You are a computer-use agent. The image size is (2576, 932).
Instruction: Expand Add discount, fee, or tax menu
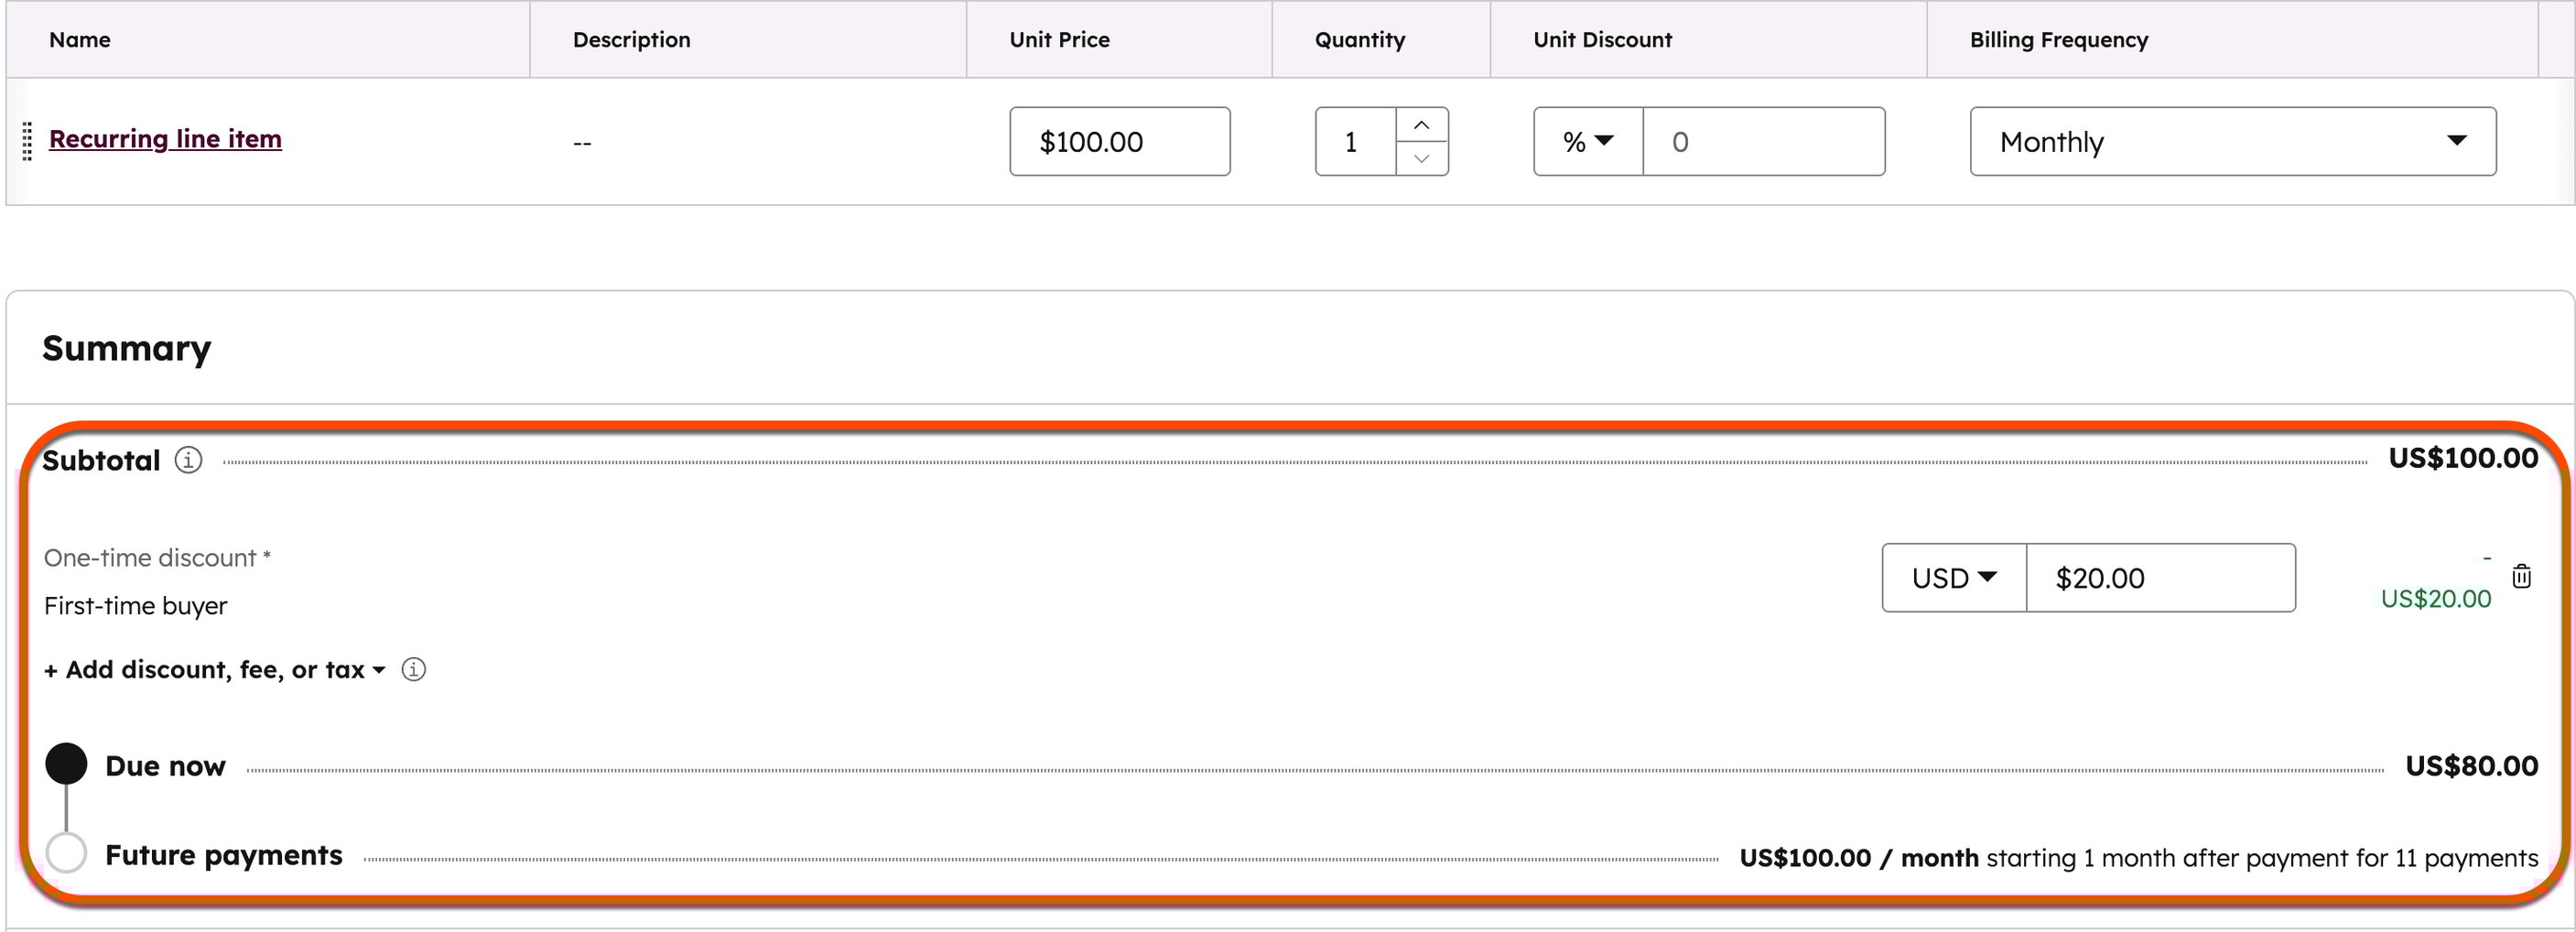click(215, 670)
